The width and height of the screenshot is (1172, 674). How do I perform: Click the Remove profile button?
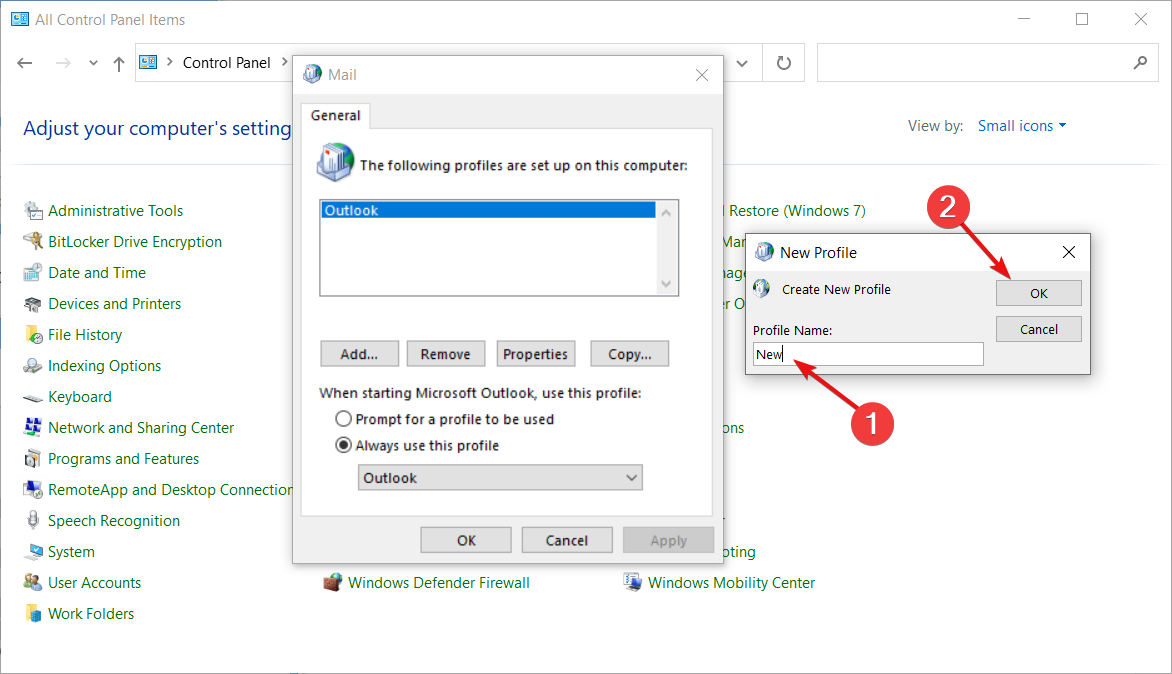445,354
